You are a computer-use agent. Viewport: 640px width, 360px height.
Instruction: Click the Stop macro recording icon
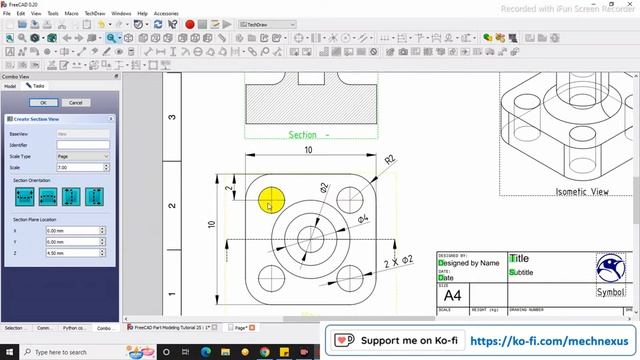(x=202, y=24)
